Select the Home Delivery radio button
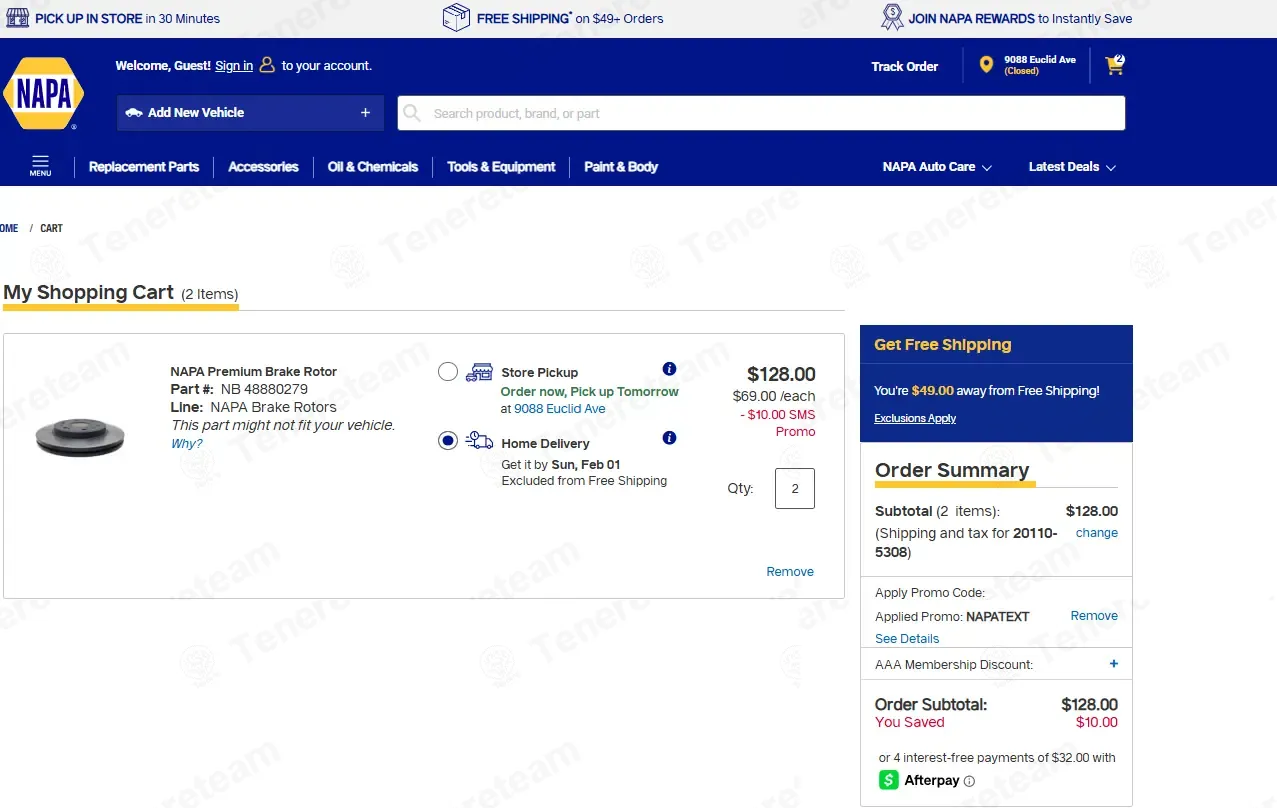 coord(448,441)
